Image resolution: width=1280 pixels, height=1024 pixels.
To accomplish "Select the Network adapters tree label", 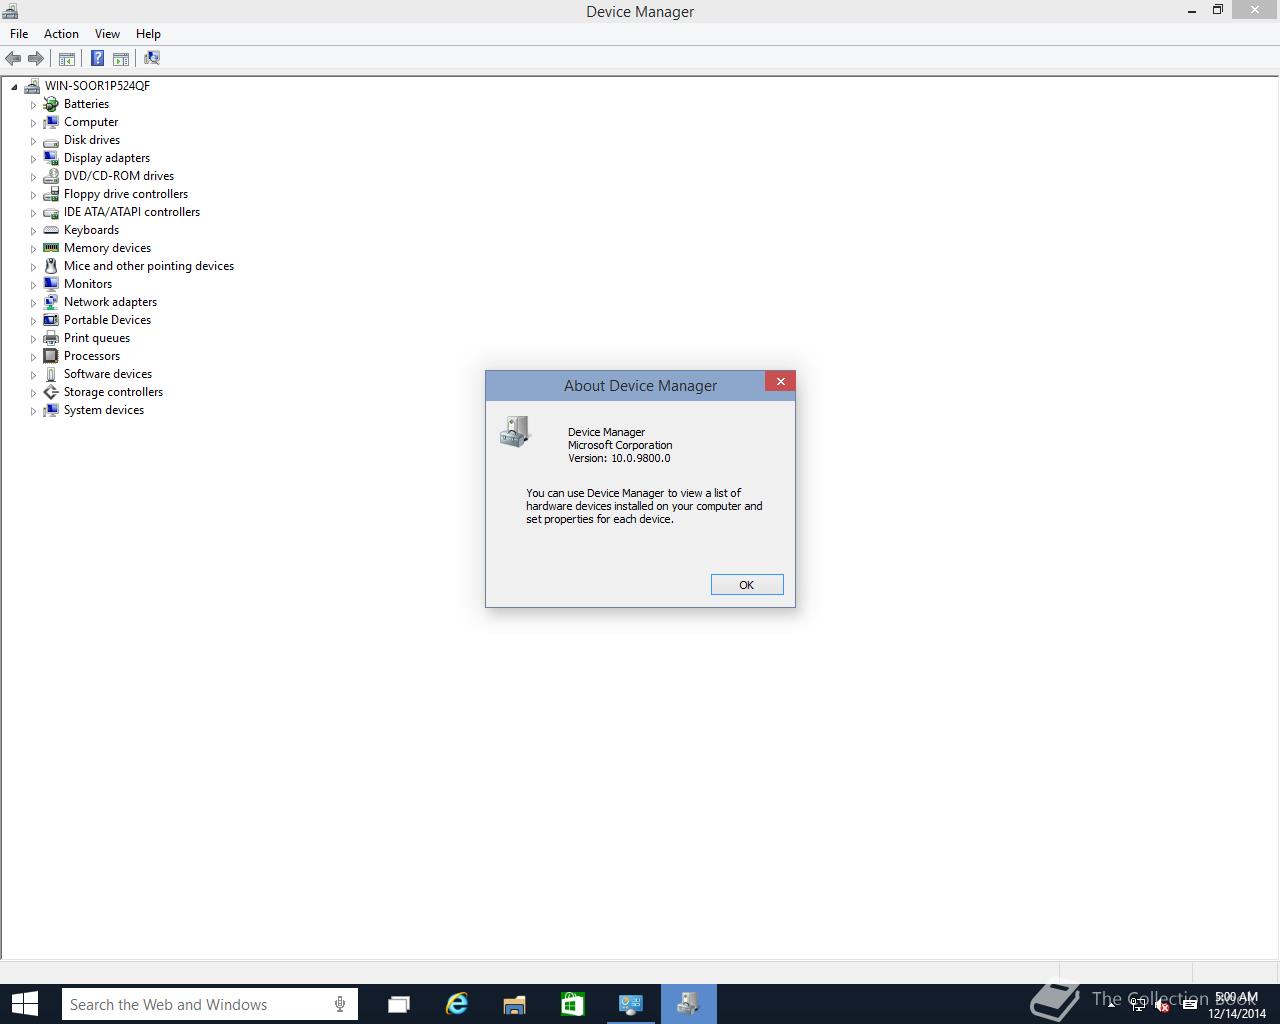I will point(110,302).
